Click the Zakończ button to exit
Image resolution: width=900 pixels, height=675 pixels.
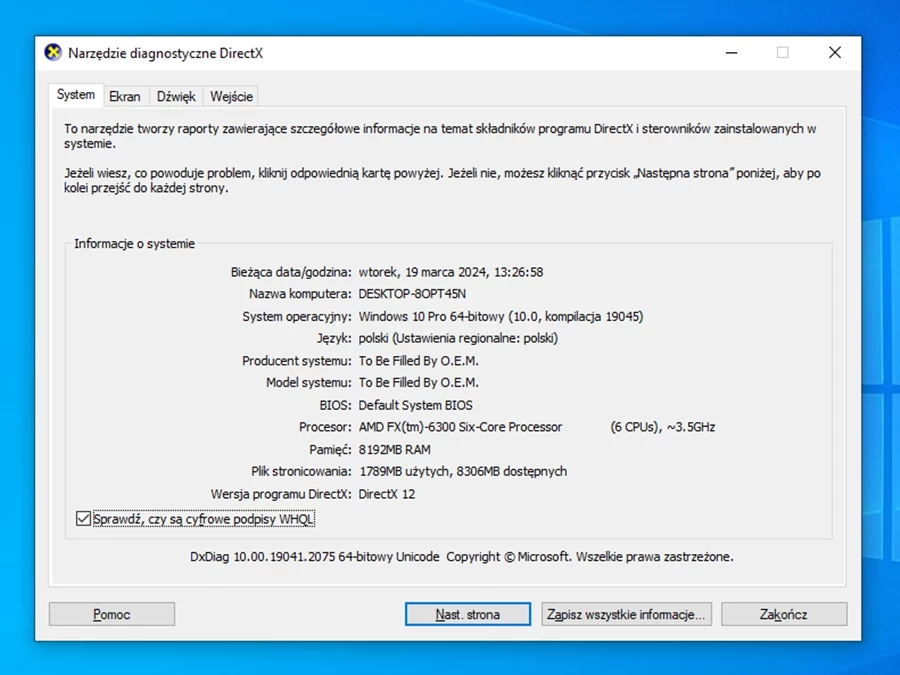[x=784, y=614]
